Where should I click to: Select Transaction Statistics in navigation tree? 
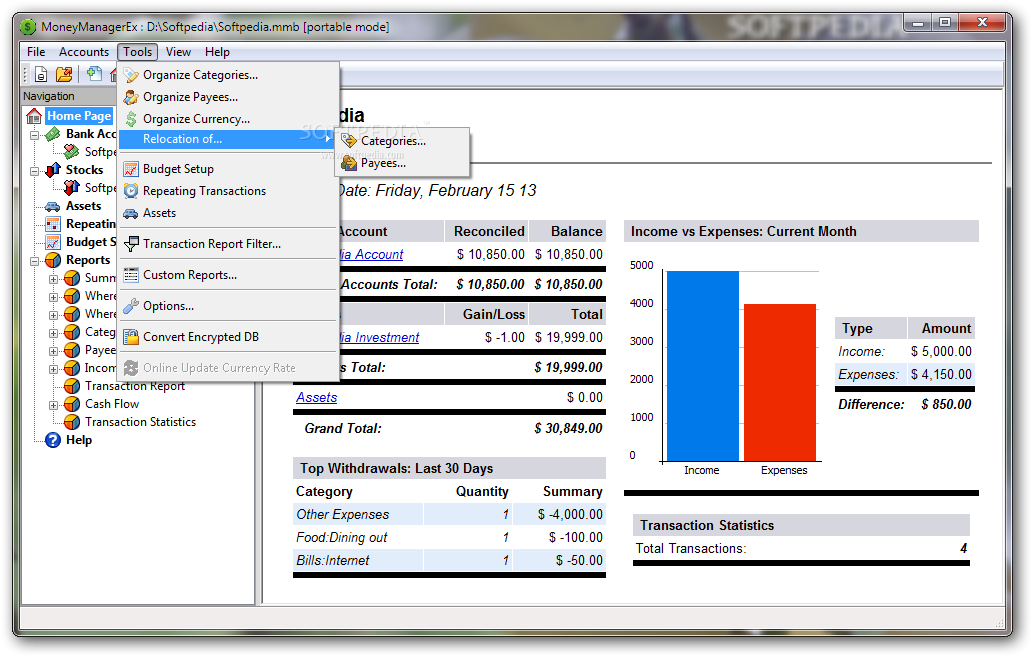(x=140, y=422)
